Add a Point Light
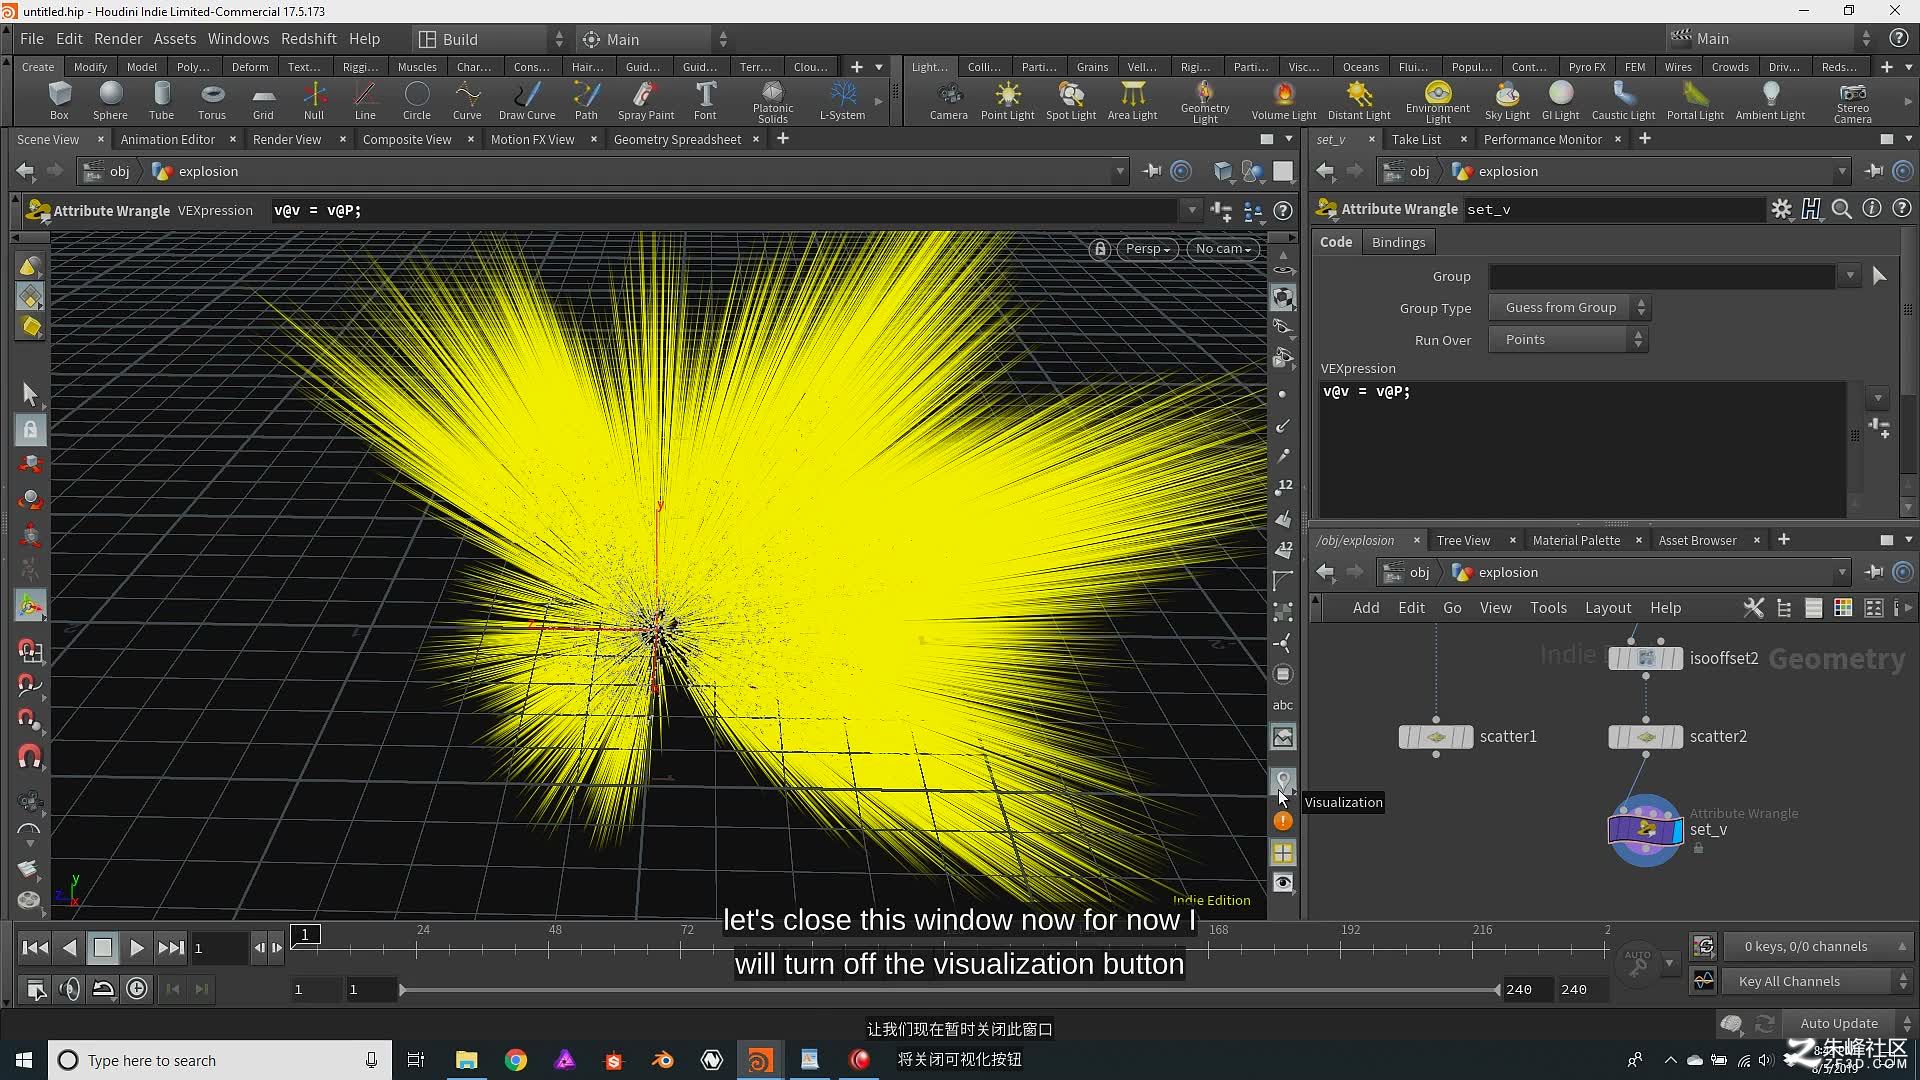Image resolution: width=1920 pixels, height=1080 pixels. click(x=1008, y=101)
